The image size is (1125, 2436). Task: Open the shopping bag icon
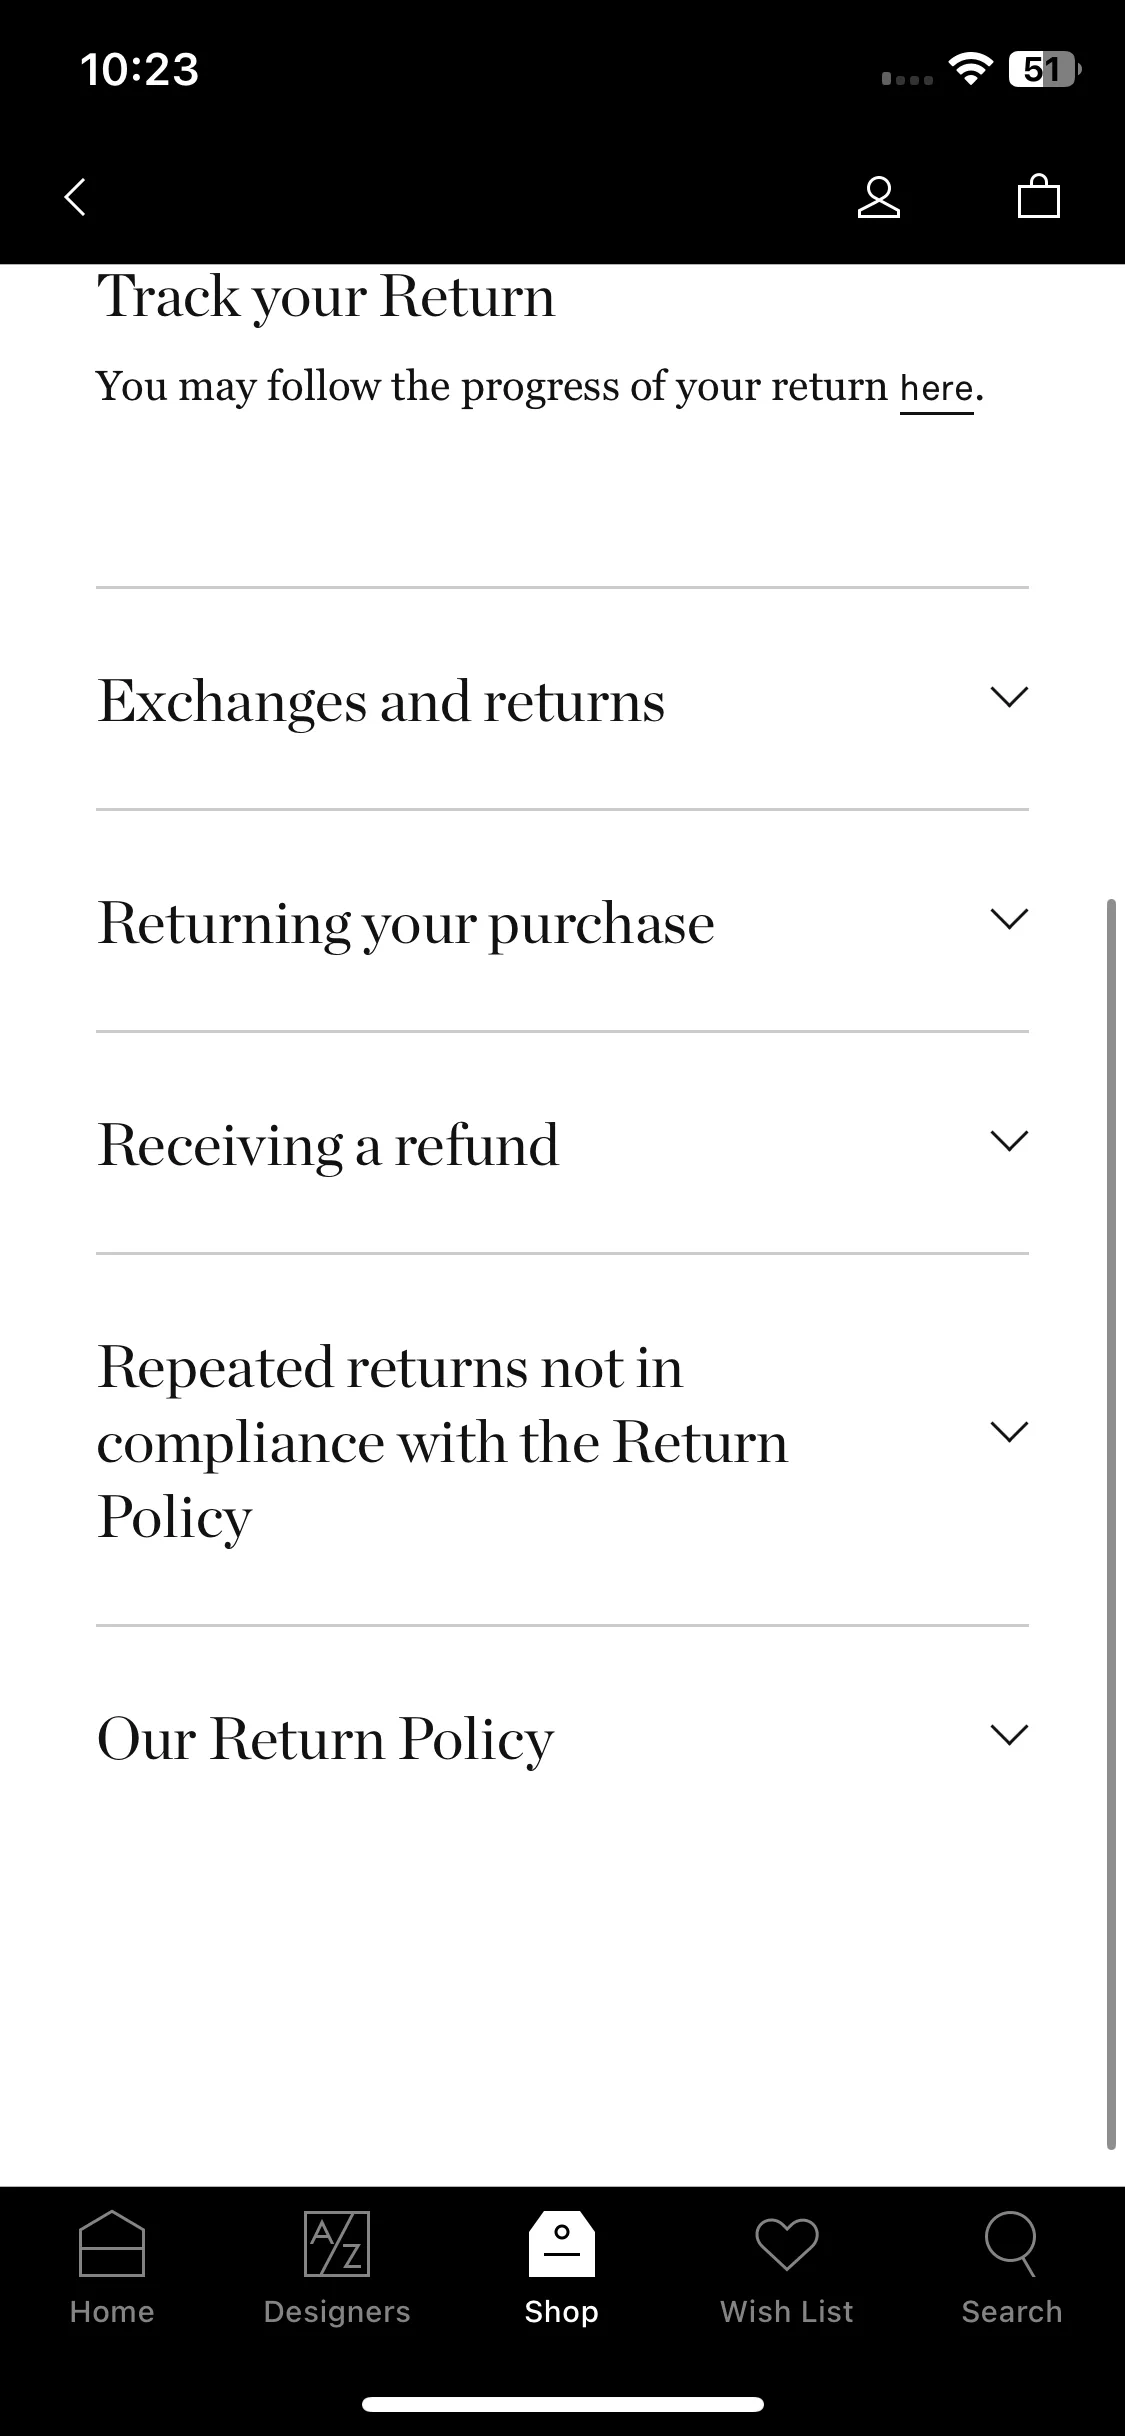click(x=1039, y=196)
